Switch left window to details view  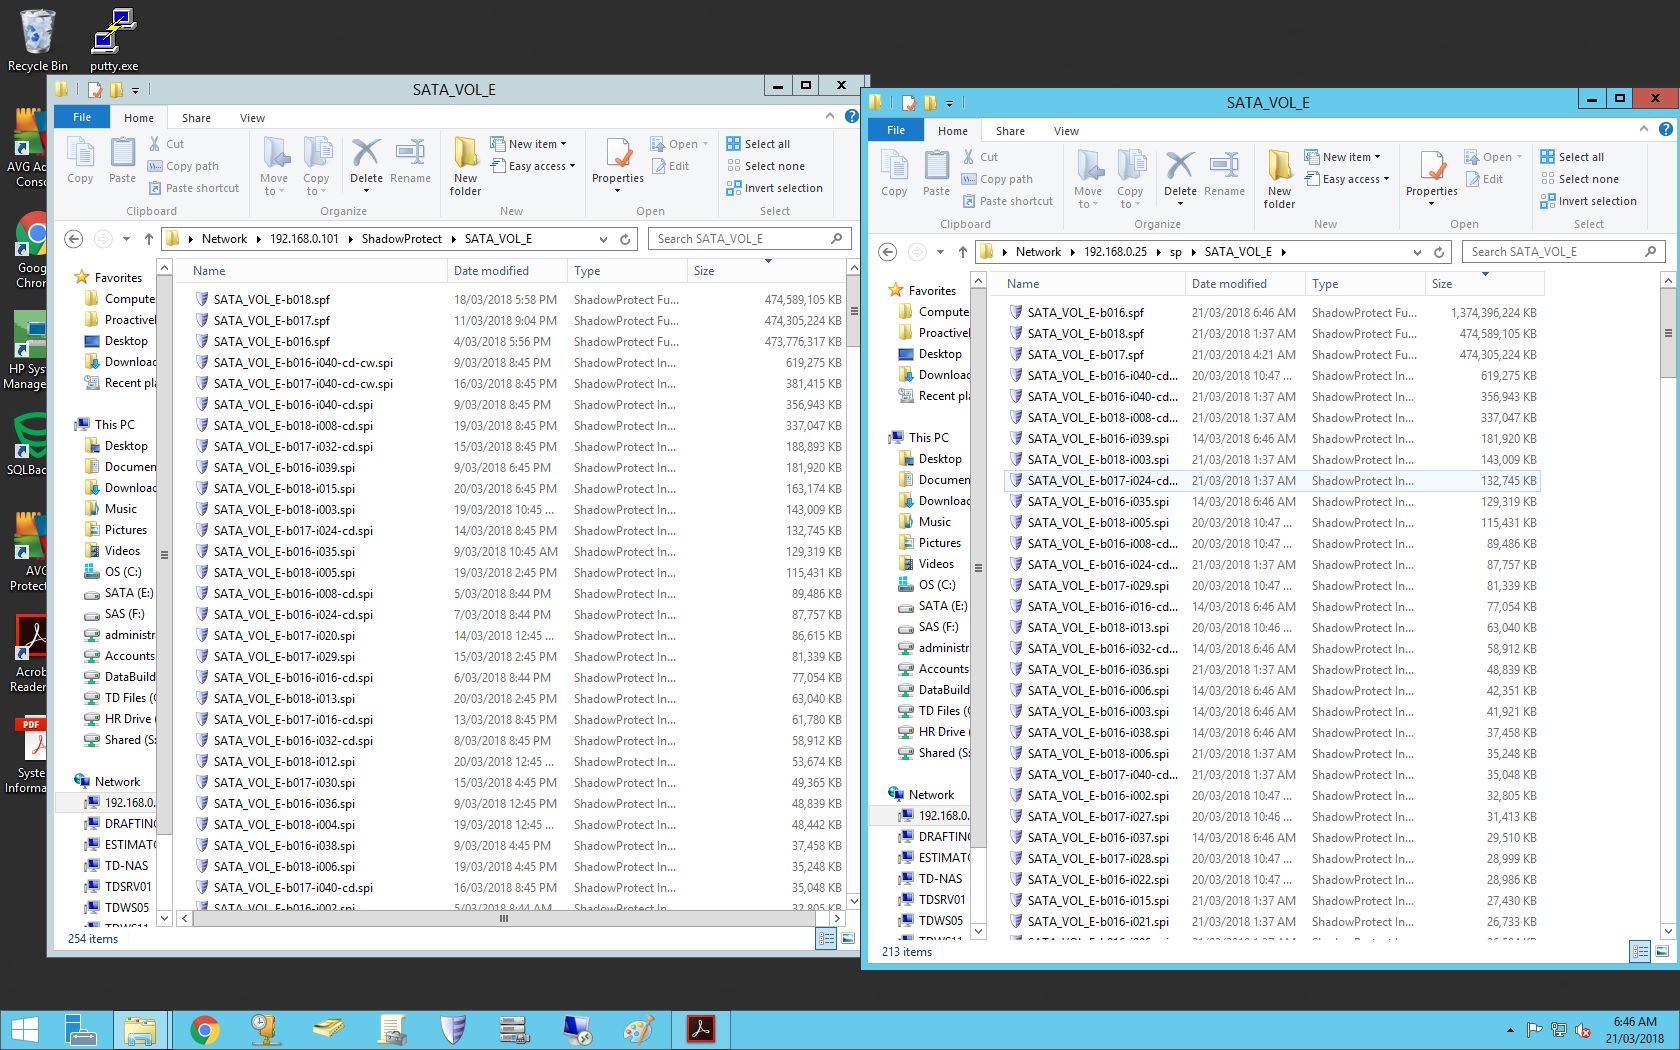pyautogui.click(x=826, y=939)
